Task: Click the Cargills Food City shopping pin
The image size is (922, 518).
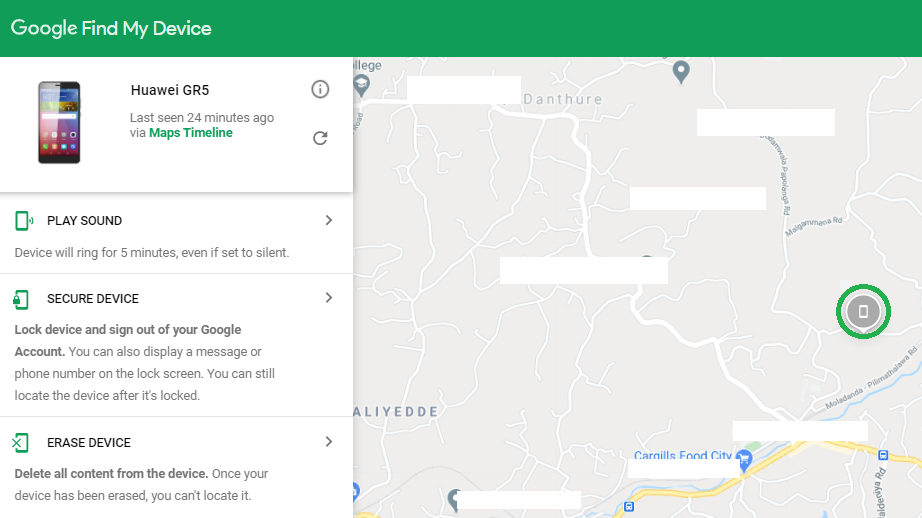Action: 744,460
